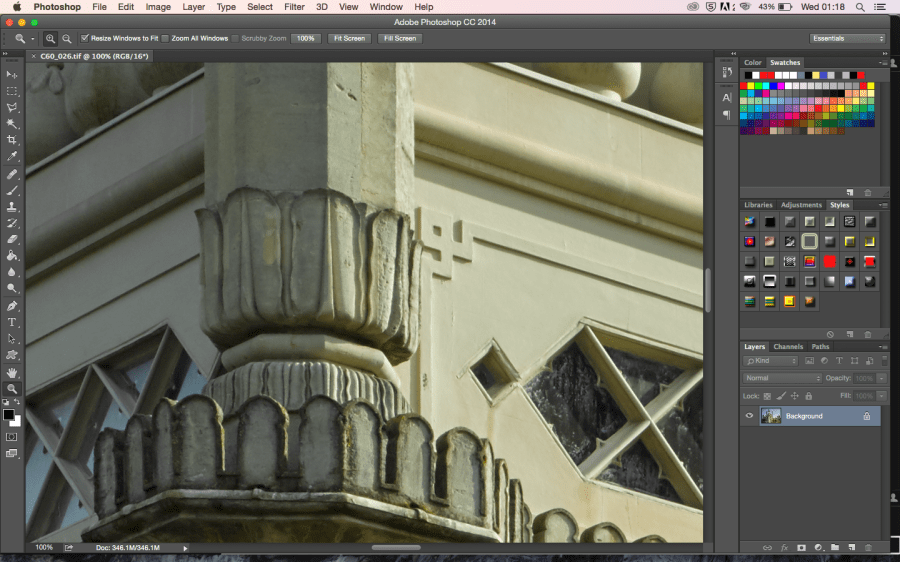Image resolution: width=900 pixels, height=562 pixels.
Task: Click the Fit Screen button
Action: point(349,38)
